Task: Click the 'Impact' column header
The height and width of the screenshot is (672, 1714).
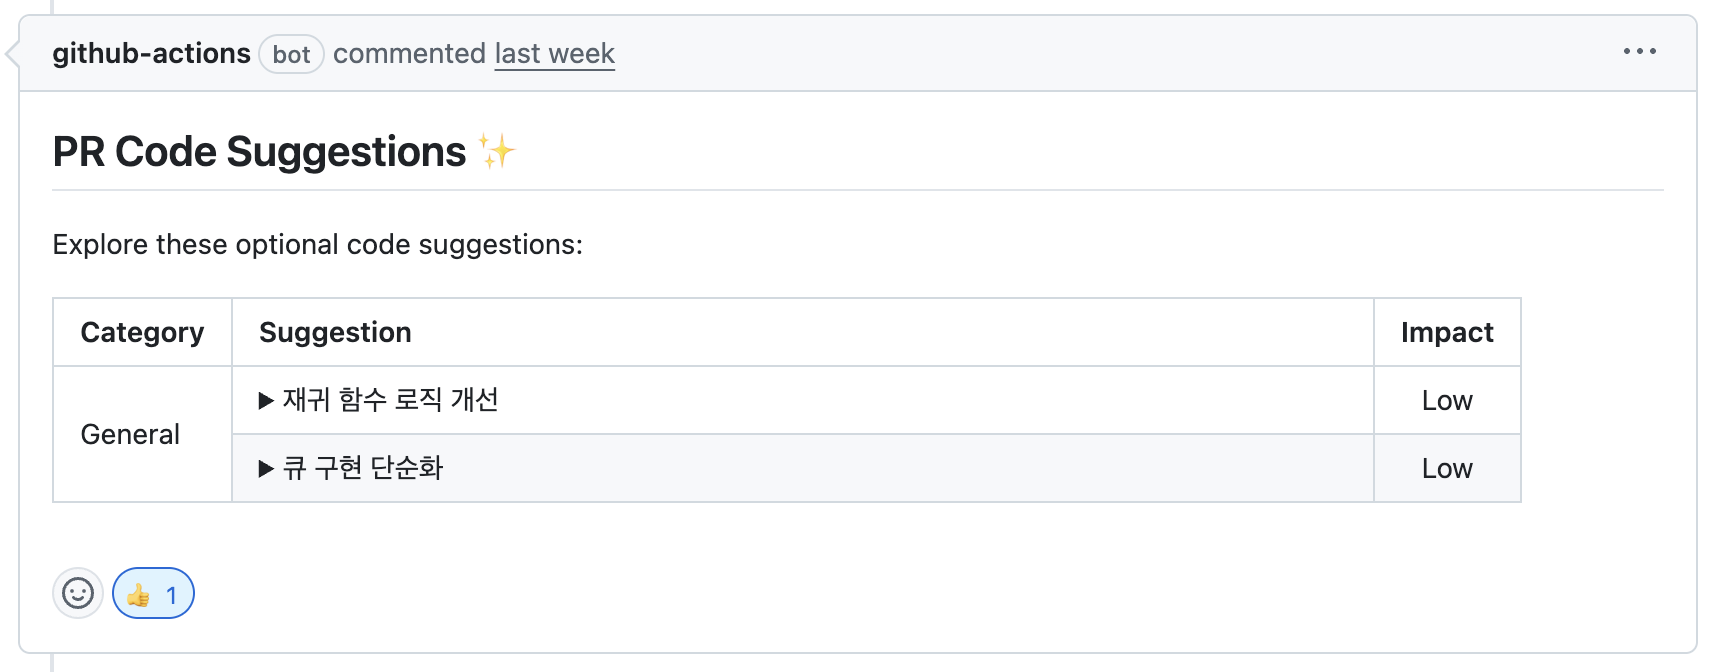Action: pyautogui.click(x=1446, y=331)
